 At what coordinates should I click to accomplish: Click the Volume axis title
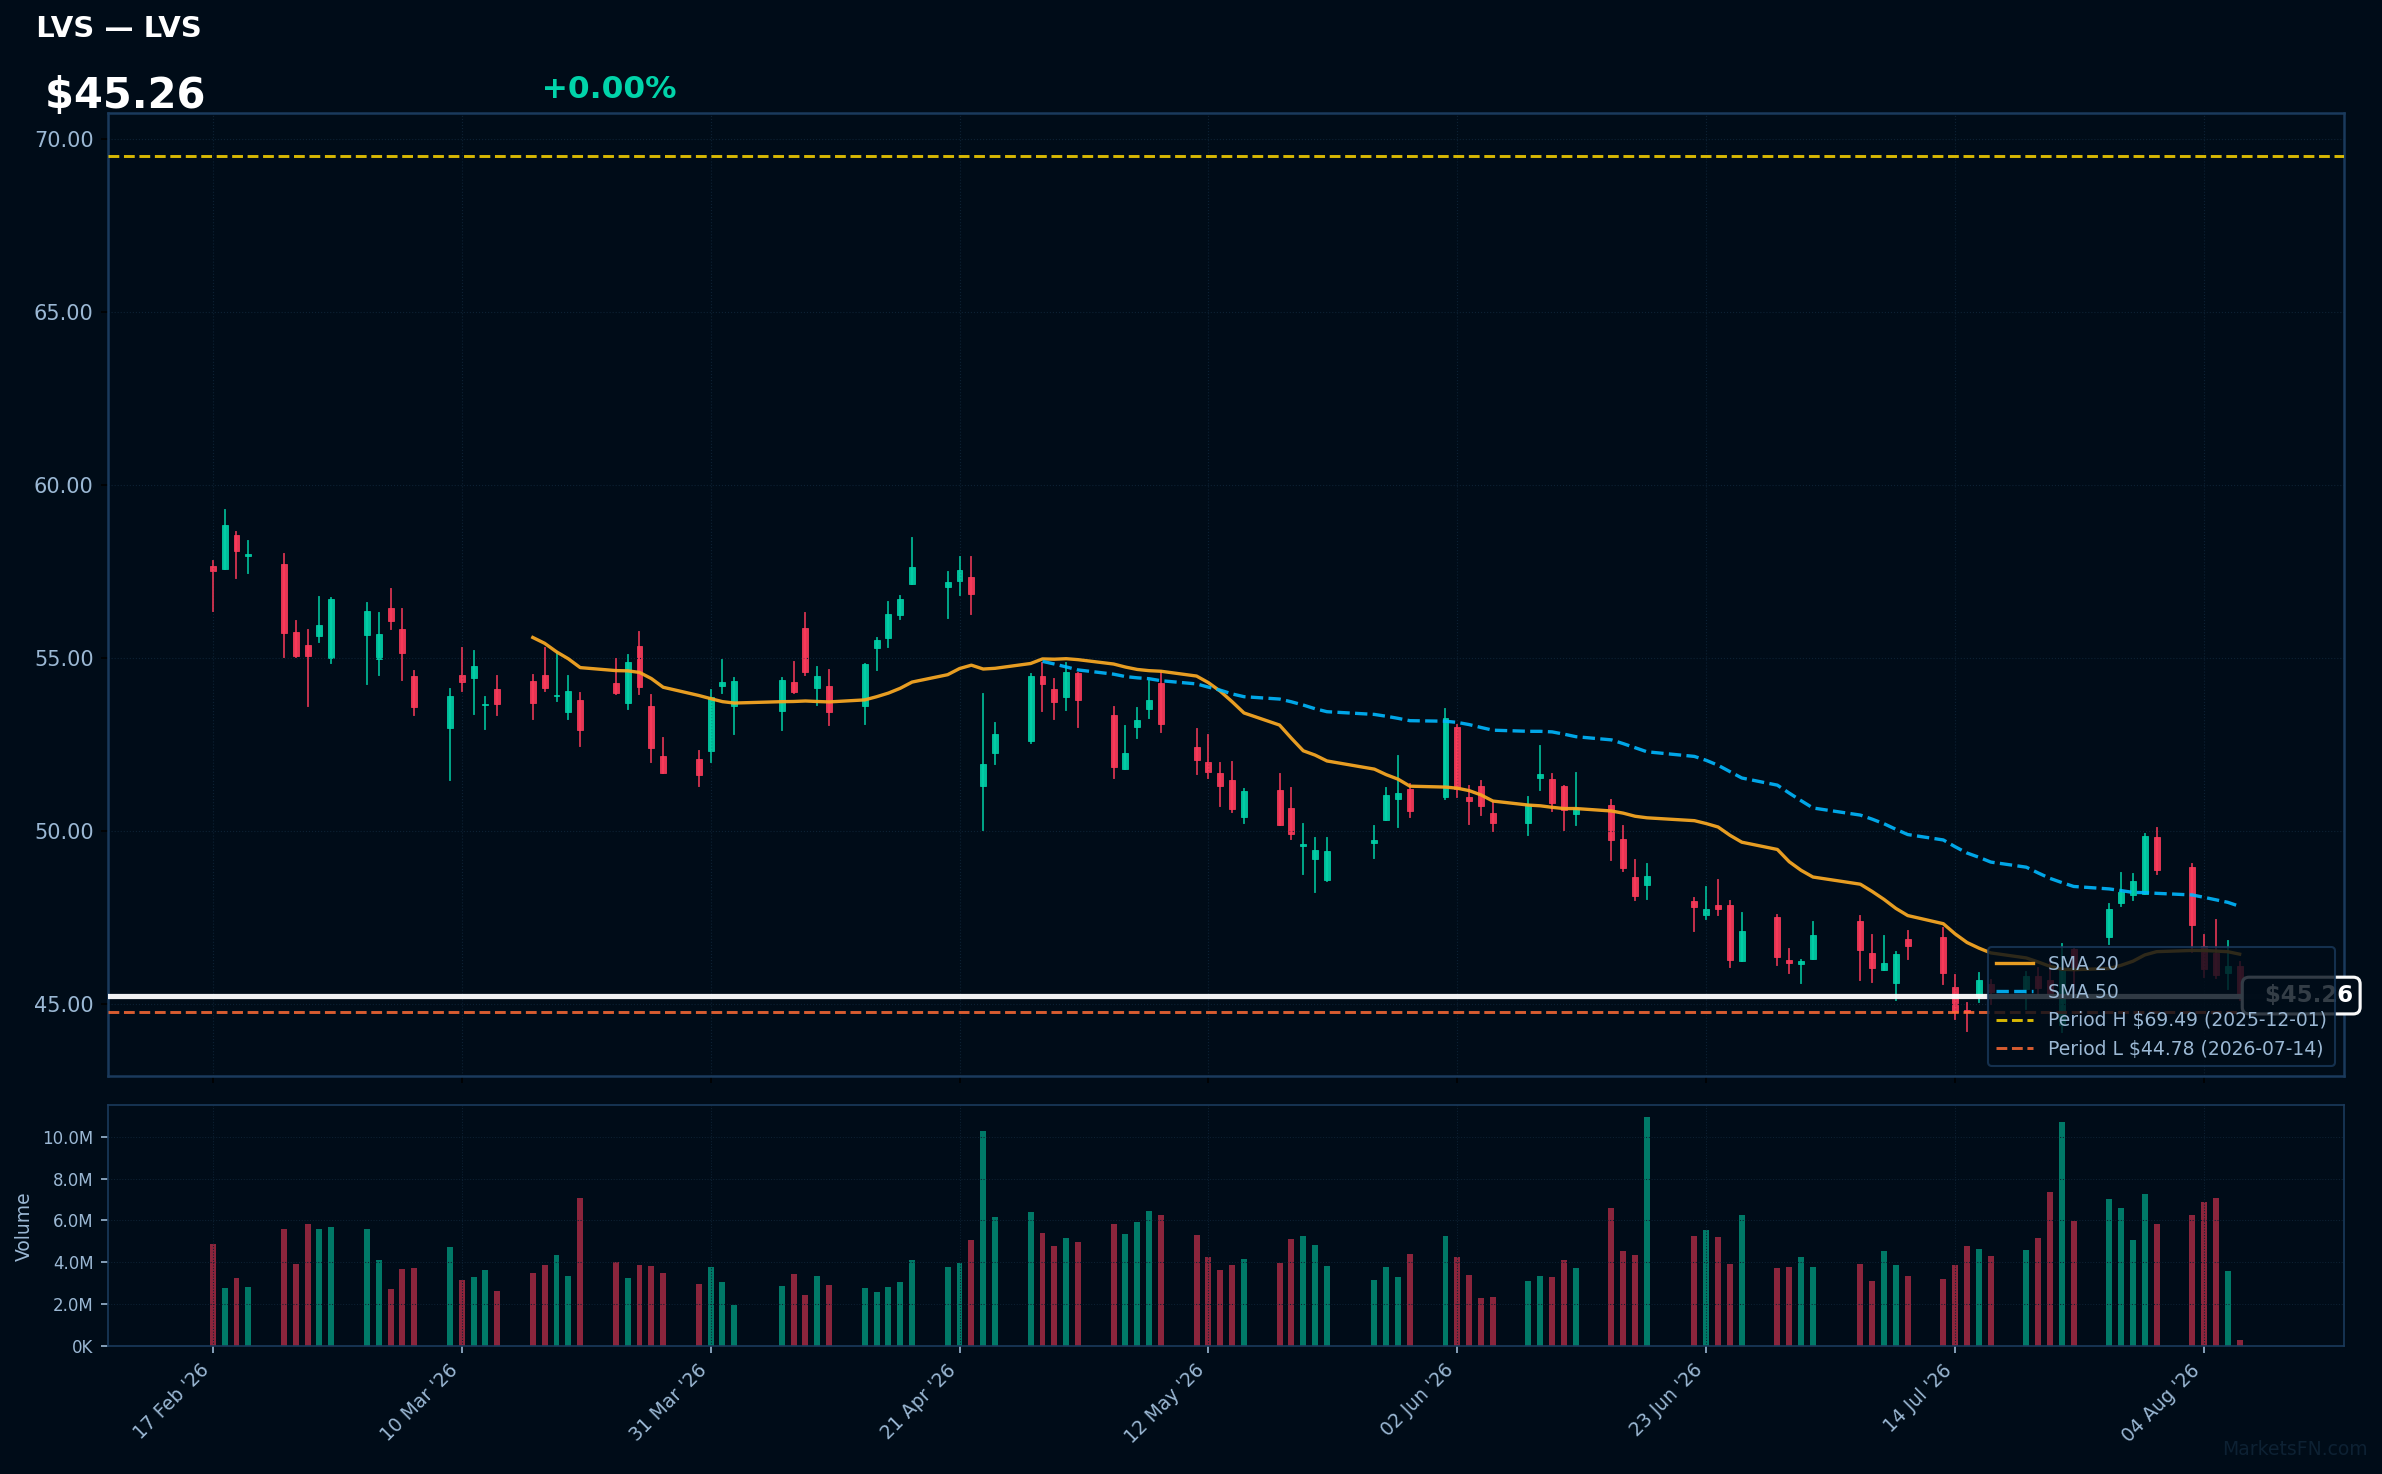click(22, 1227)
